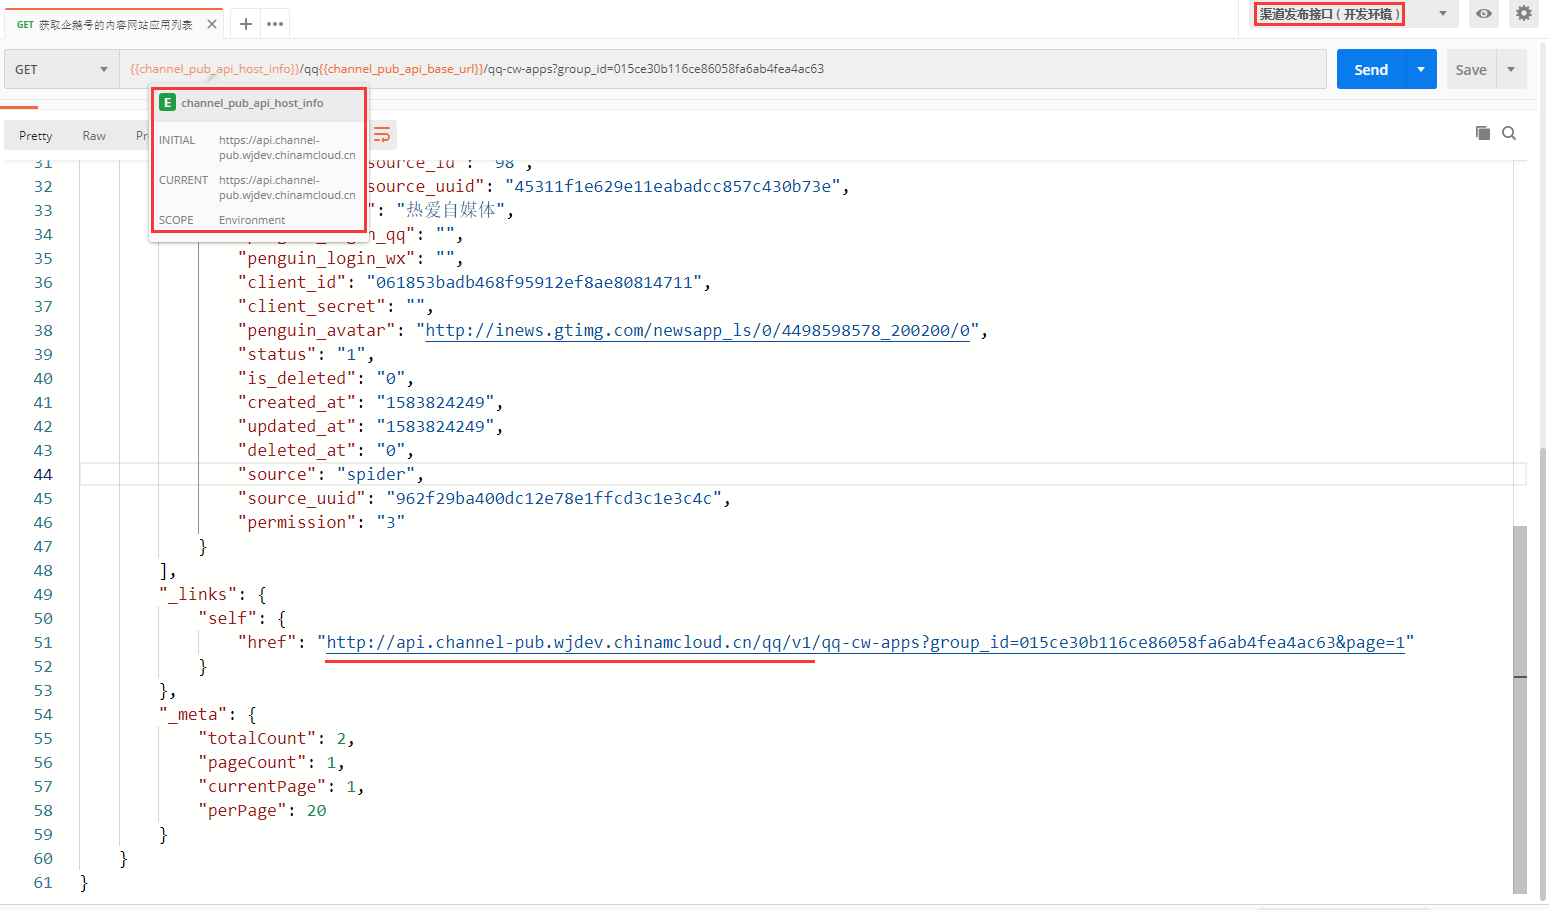Image resolution: width=1549 pixels, height=910 pixels.
Task: Open the three-dots tab options menu
Action: click(x=275, y=24)
